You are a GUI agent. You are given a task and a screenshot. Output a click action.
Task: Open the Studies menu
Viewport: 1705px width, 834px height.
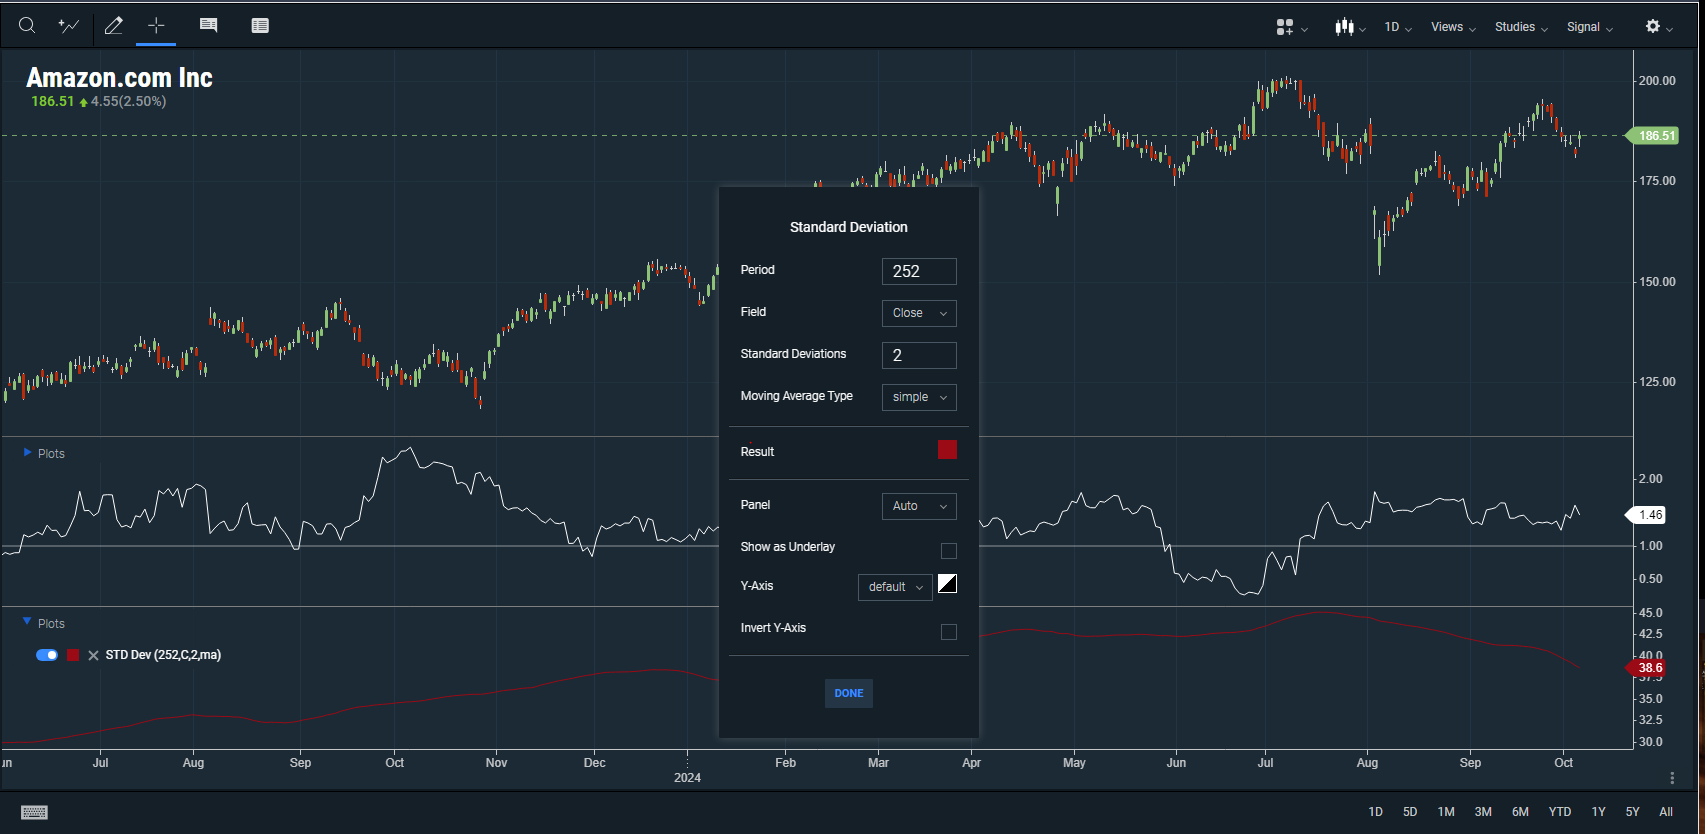point(1520,27)
